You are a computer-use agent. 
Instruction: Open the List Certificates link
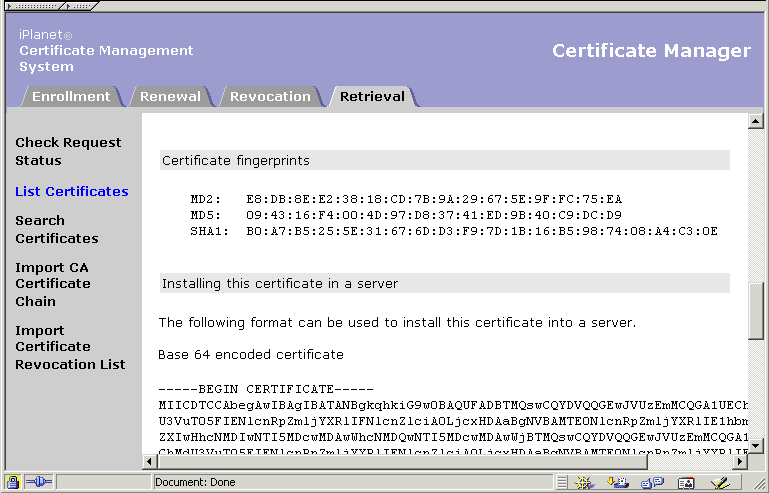pyautogui.click(x=72, y=191)
